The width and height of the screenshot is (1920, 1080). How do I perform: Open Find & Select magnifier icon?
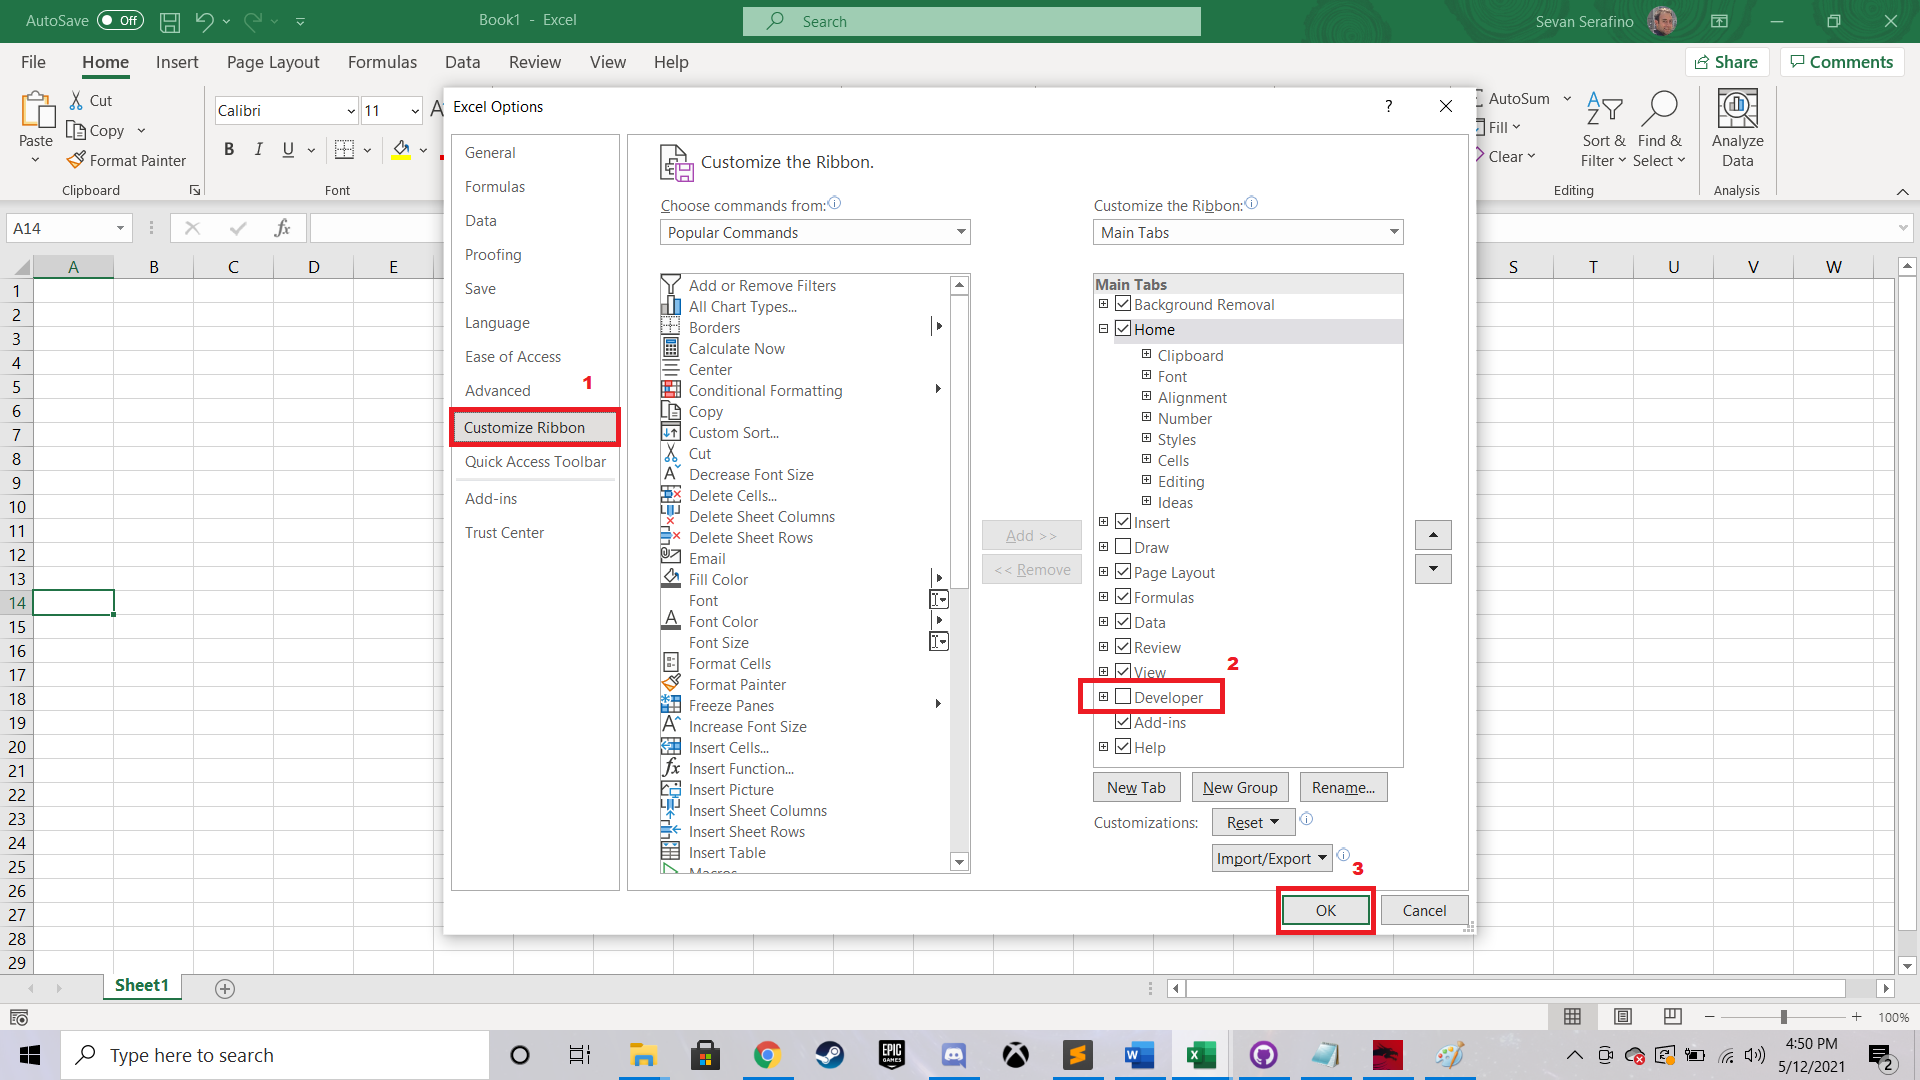coord(1659,130)
